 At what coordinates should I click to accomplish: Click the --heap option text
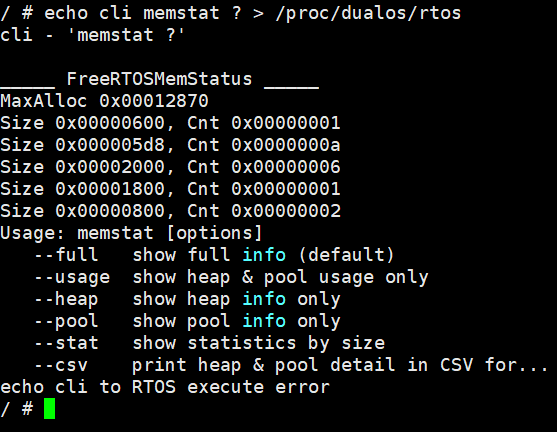(x=66, y=299)
